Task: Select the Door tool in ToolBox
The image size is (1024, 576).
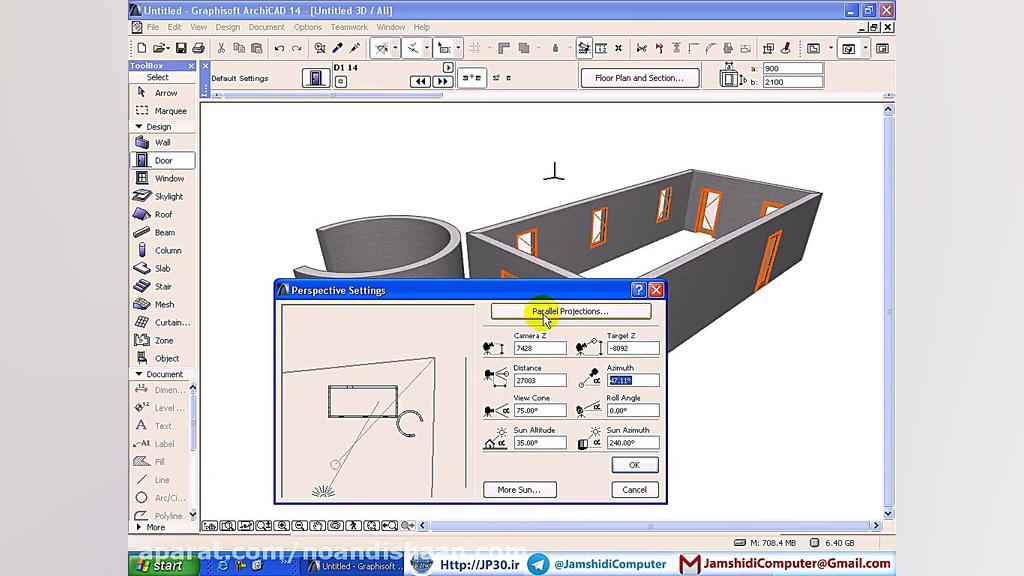Action: (162, 161)
